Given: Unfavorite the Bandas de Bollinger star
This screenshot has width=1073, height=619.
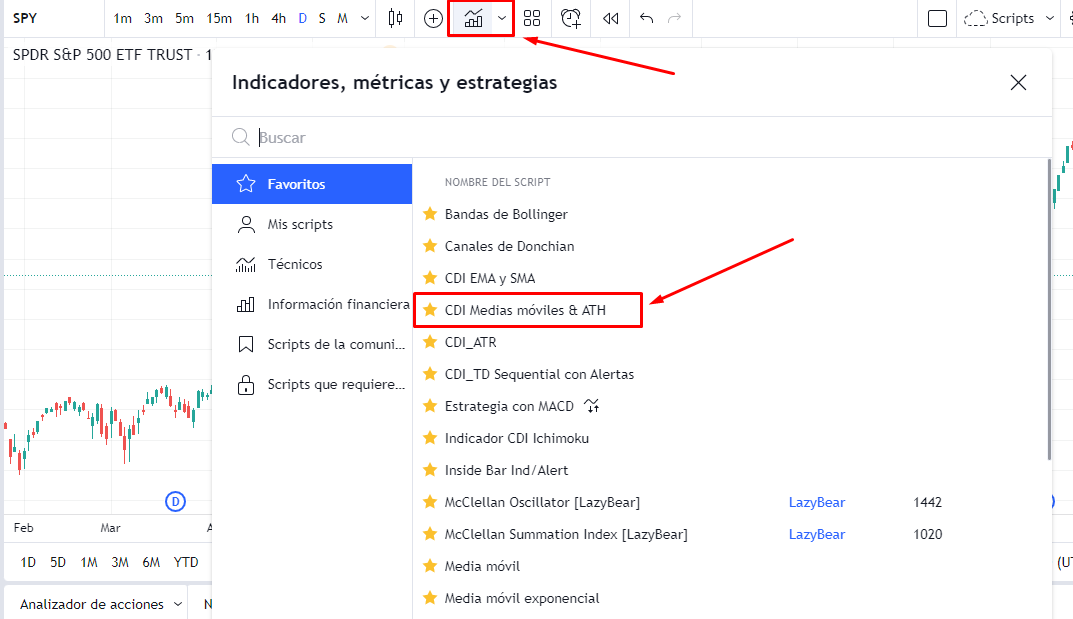Looking at the screenshot, I should pyautogui.click(x=430, y=214).
